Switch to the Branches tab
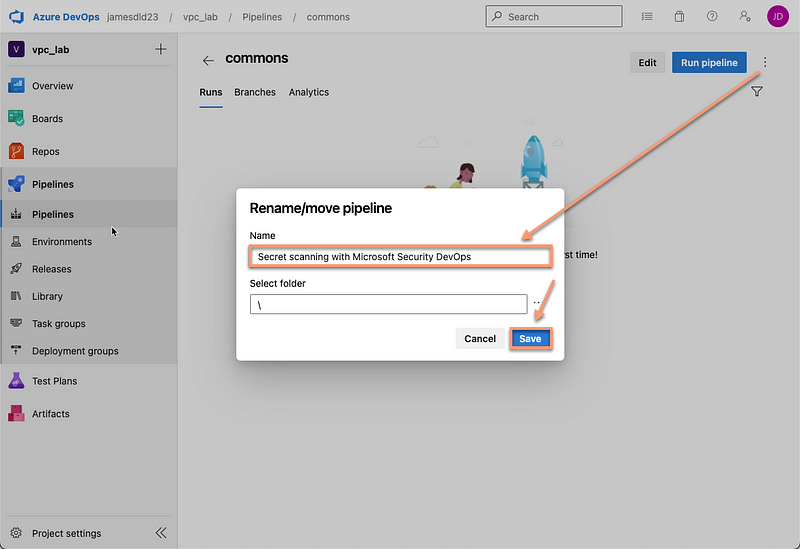This screenshot has height=549, width=800. [255, 92]
